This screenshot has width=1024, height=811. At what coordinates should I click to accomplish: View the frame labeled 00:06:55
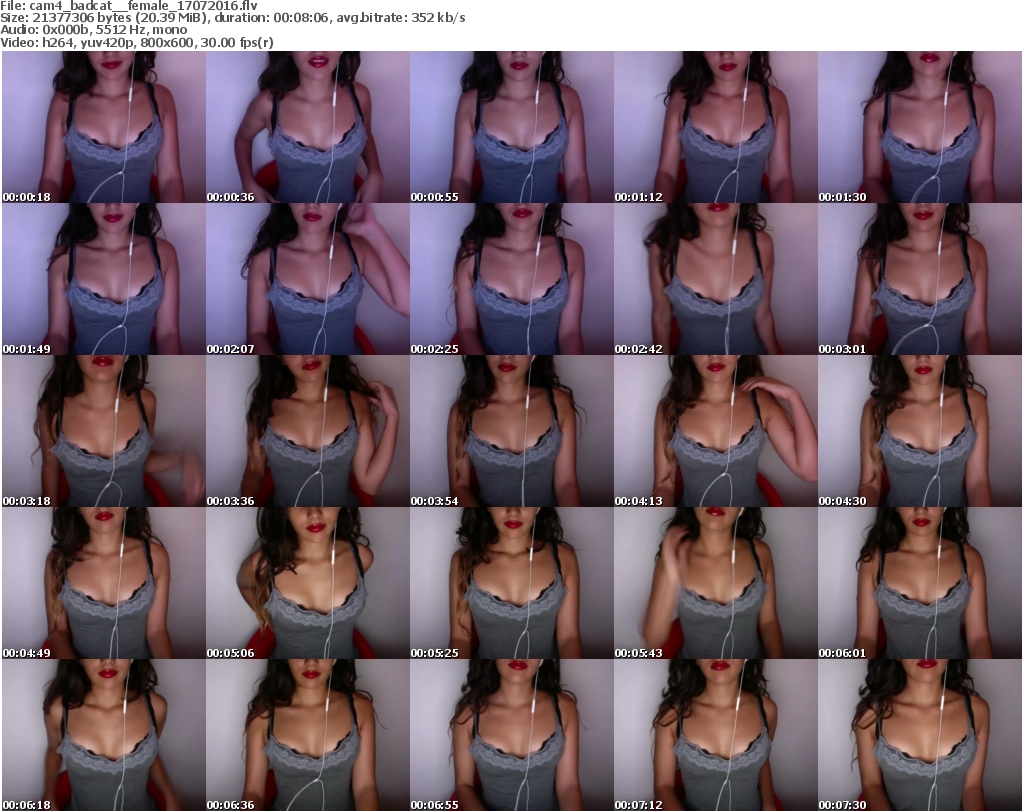click(511, 735)
